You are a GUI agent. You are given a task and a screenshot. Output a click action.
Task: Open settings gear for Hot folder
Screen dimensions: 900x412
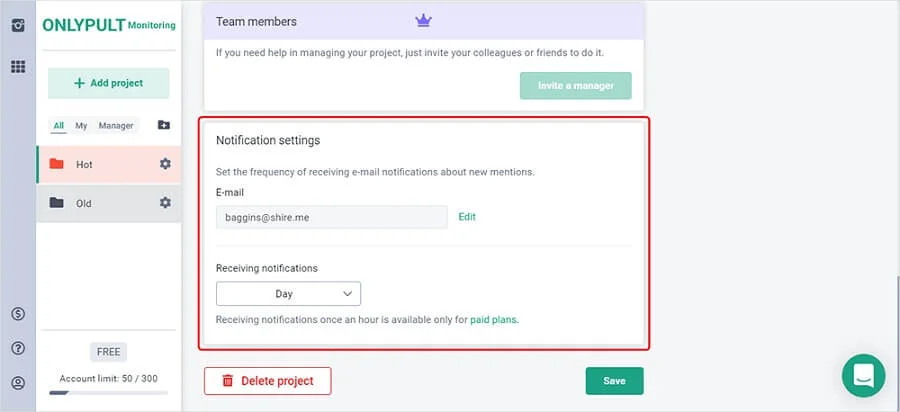point(165,164)
